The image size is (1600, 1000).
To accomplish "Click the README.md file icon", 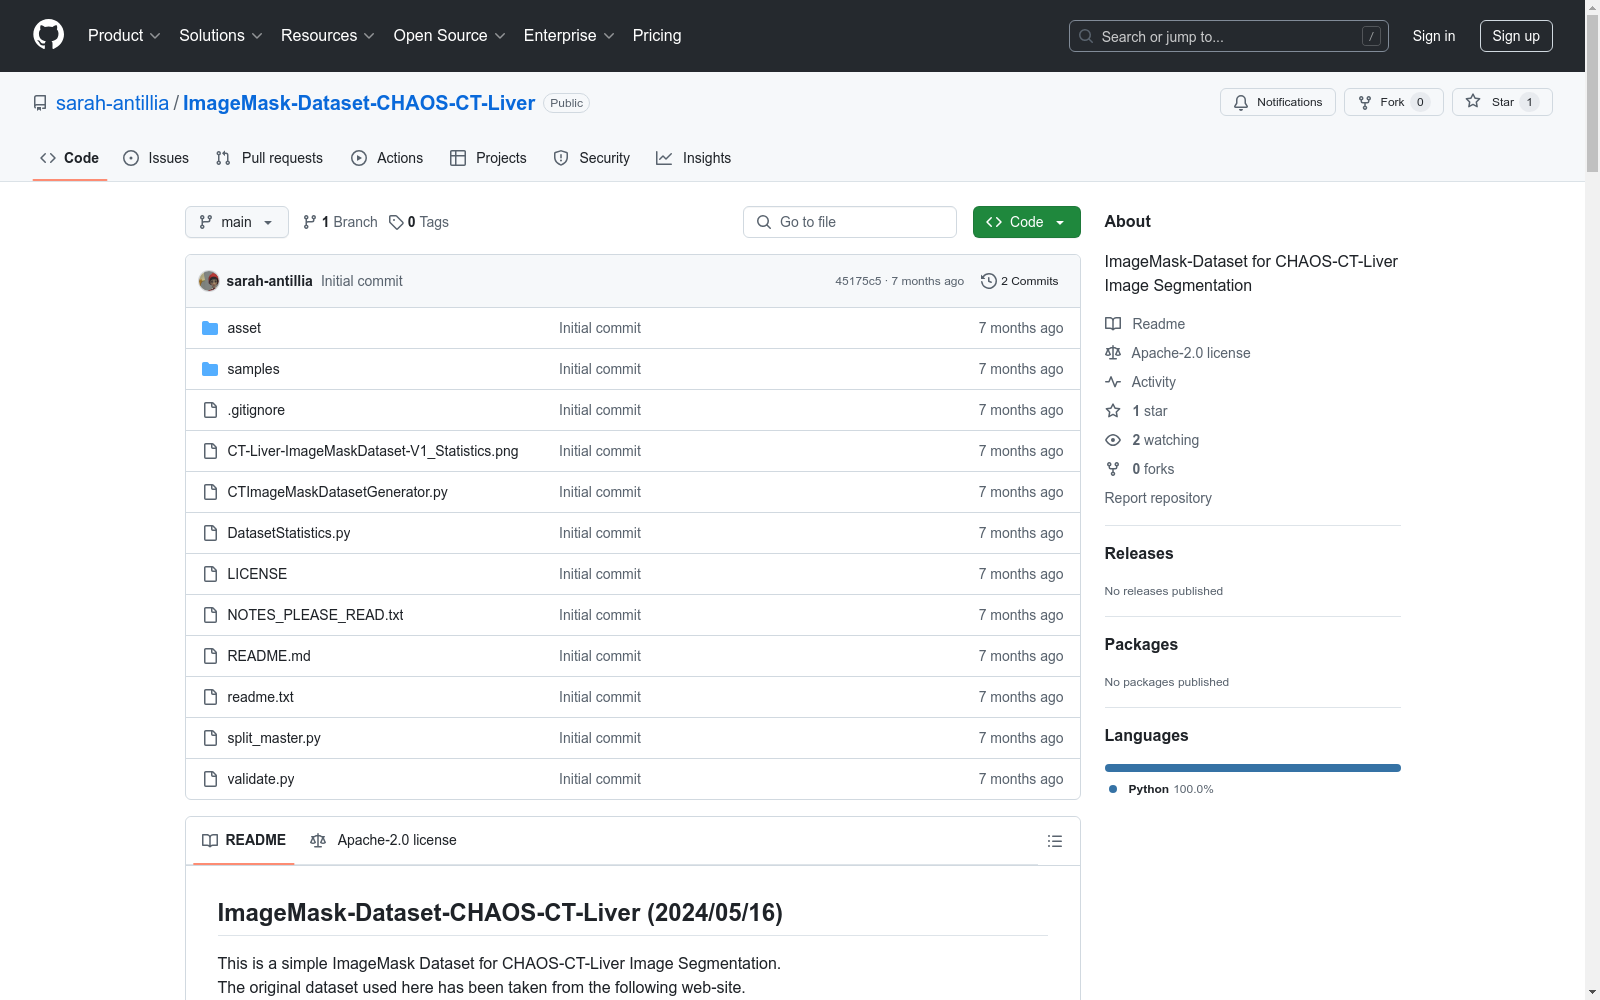I will [210, 656].
